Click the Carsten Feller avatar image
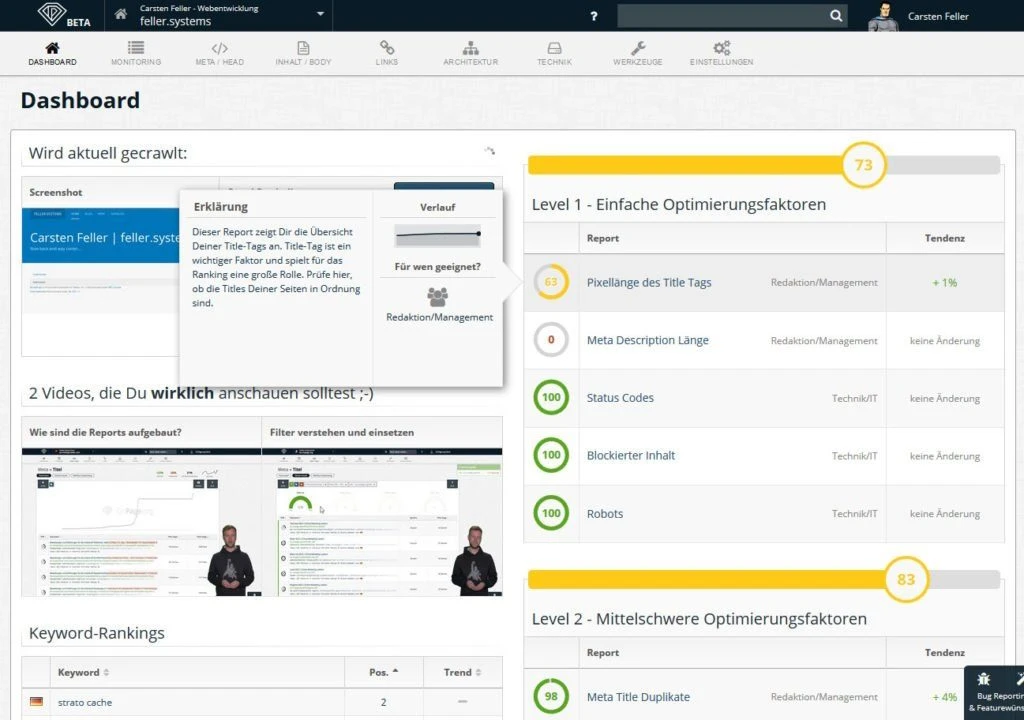The width and height of the screenshot is (1024, 720). (x=882, y=16)
